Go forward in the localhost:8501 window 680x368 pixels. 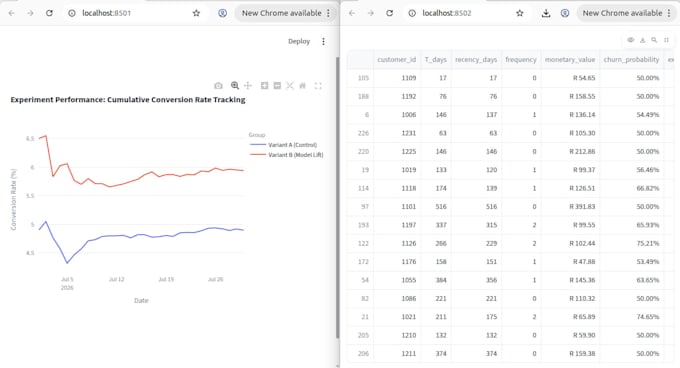point(30,13)
